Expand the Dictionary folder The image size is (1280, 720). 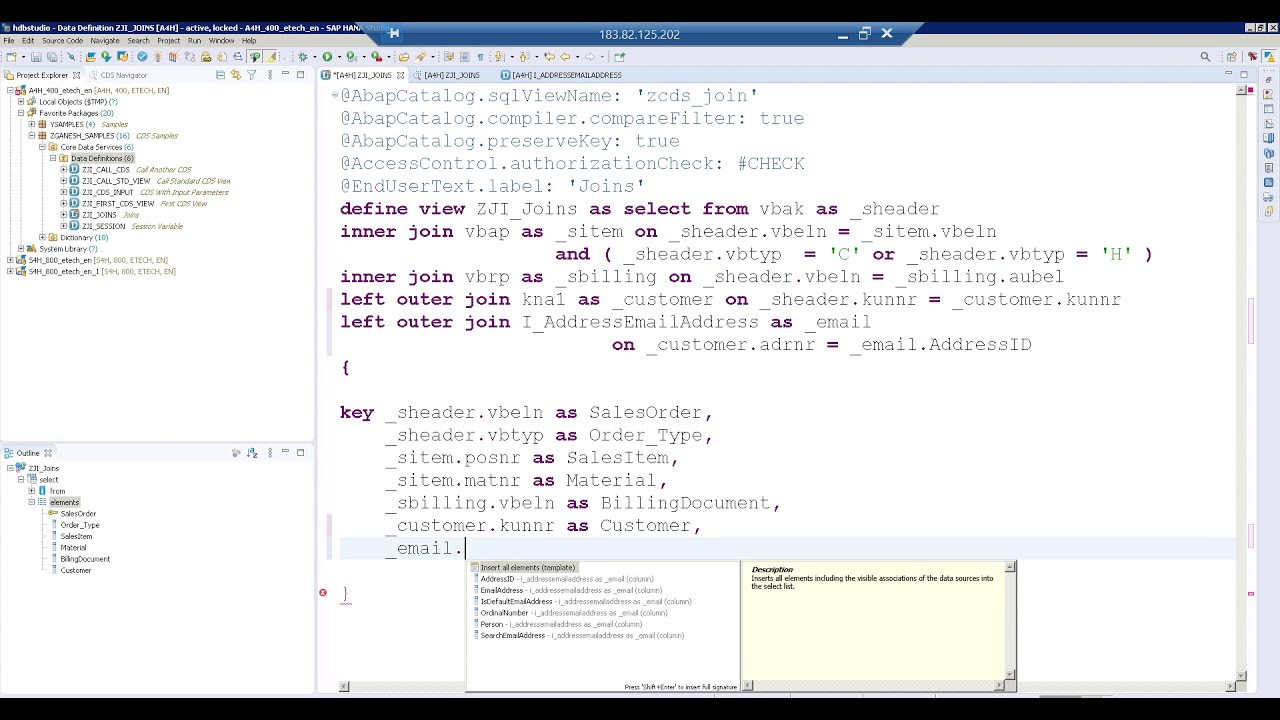point(41,237)
